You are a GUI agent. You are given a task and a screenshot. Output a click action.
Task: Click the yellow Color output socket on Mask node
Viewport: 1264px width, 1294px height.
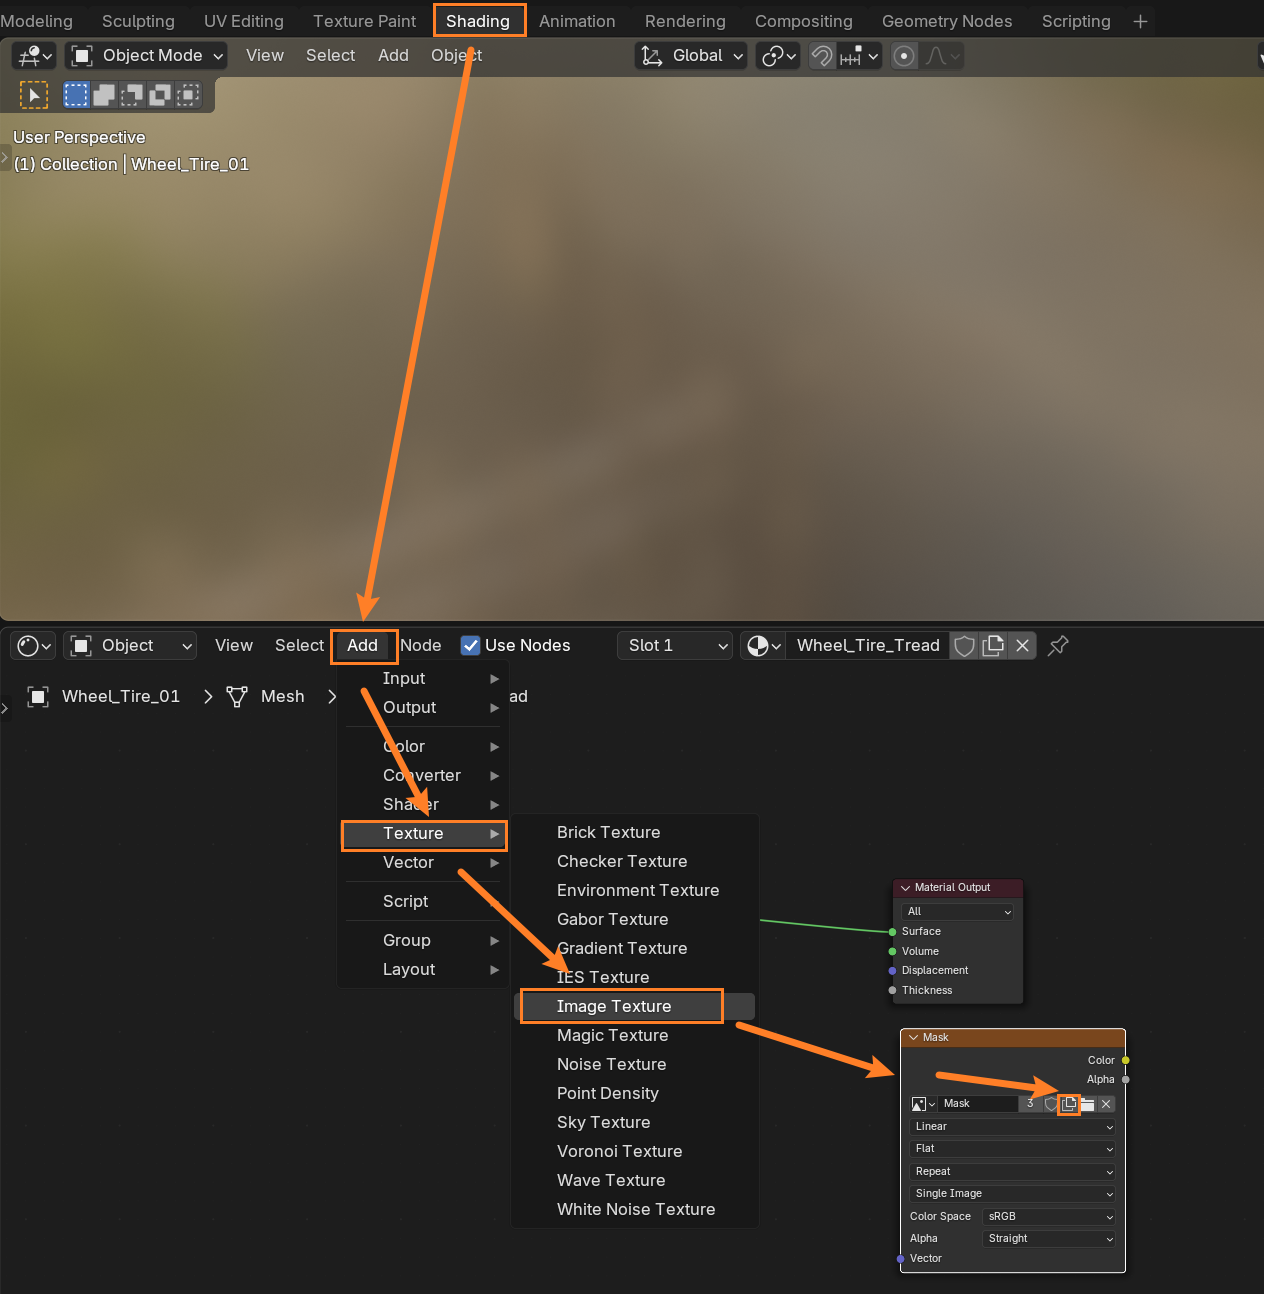[1125, 1060]
